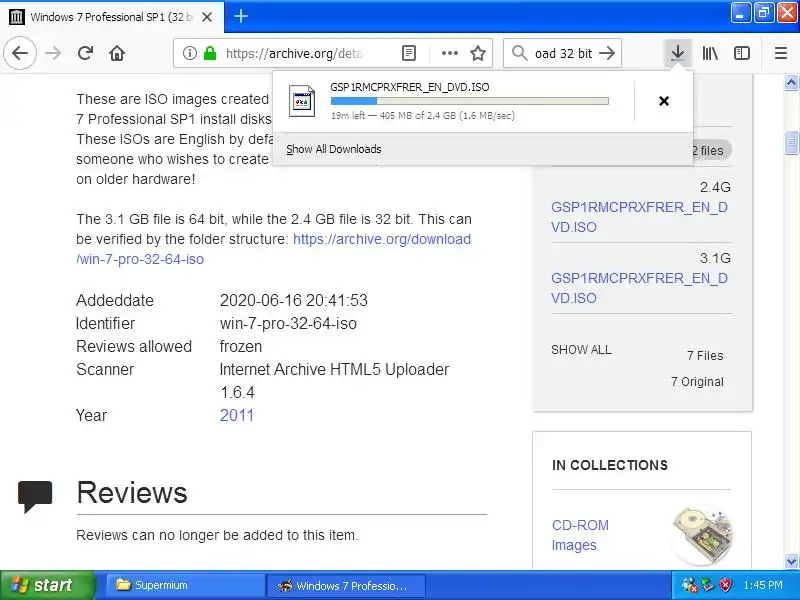Bookmark this page with the star
This screenshot has height=600, width=800.
tap(478, 53)
